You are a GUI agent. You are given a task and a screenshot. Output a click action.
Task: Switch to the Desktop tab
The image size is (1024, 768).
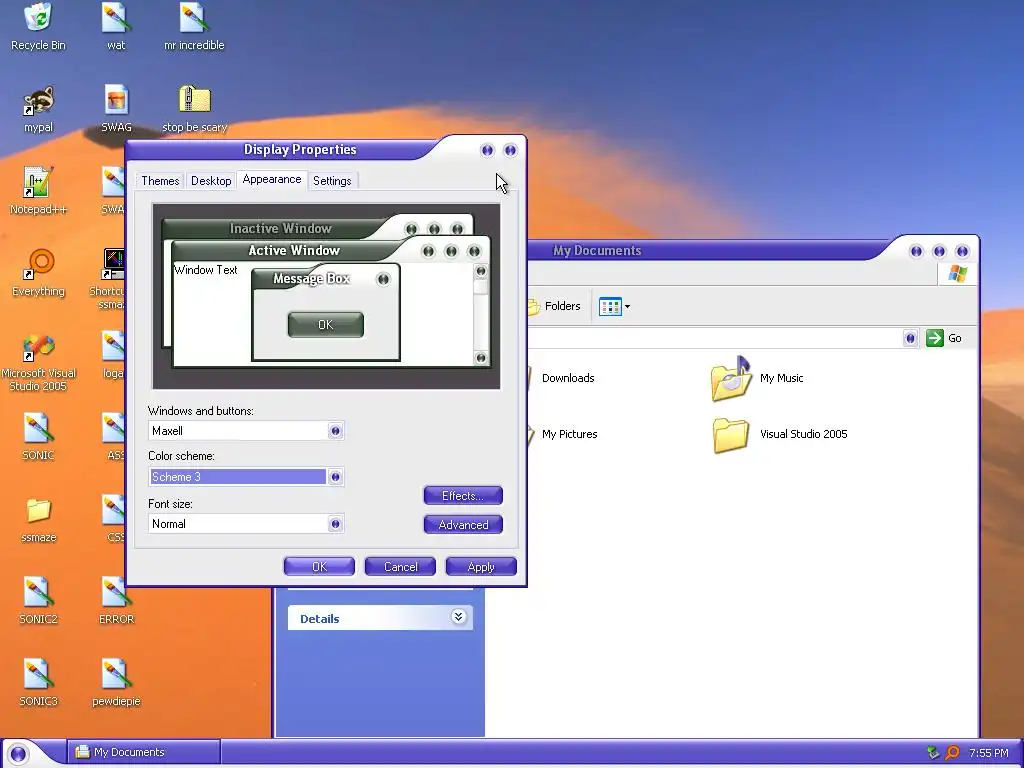(x=211, y=181)
